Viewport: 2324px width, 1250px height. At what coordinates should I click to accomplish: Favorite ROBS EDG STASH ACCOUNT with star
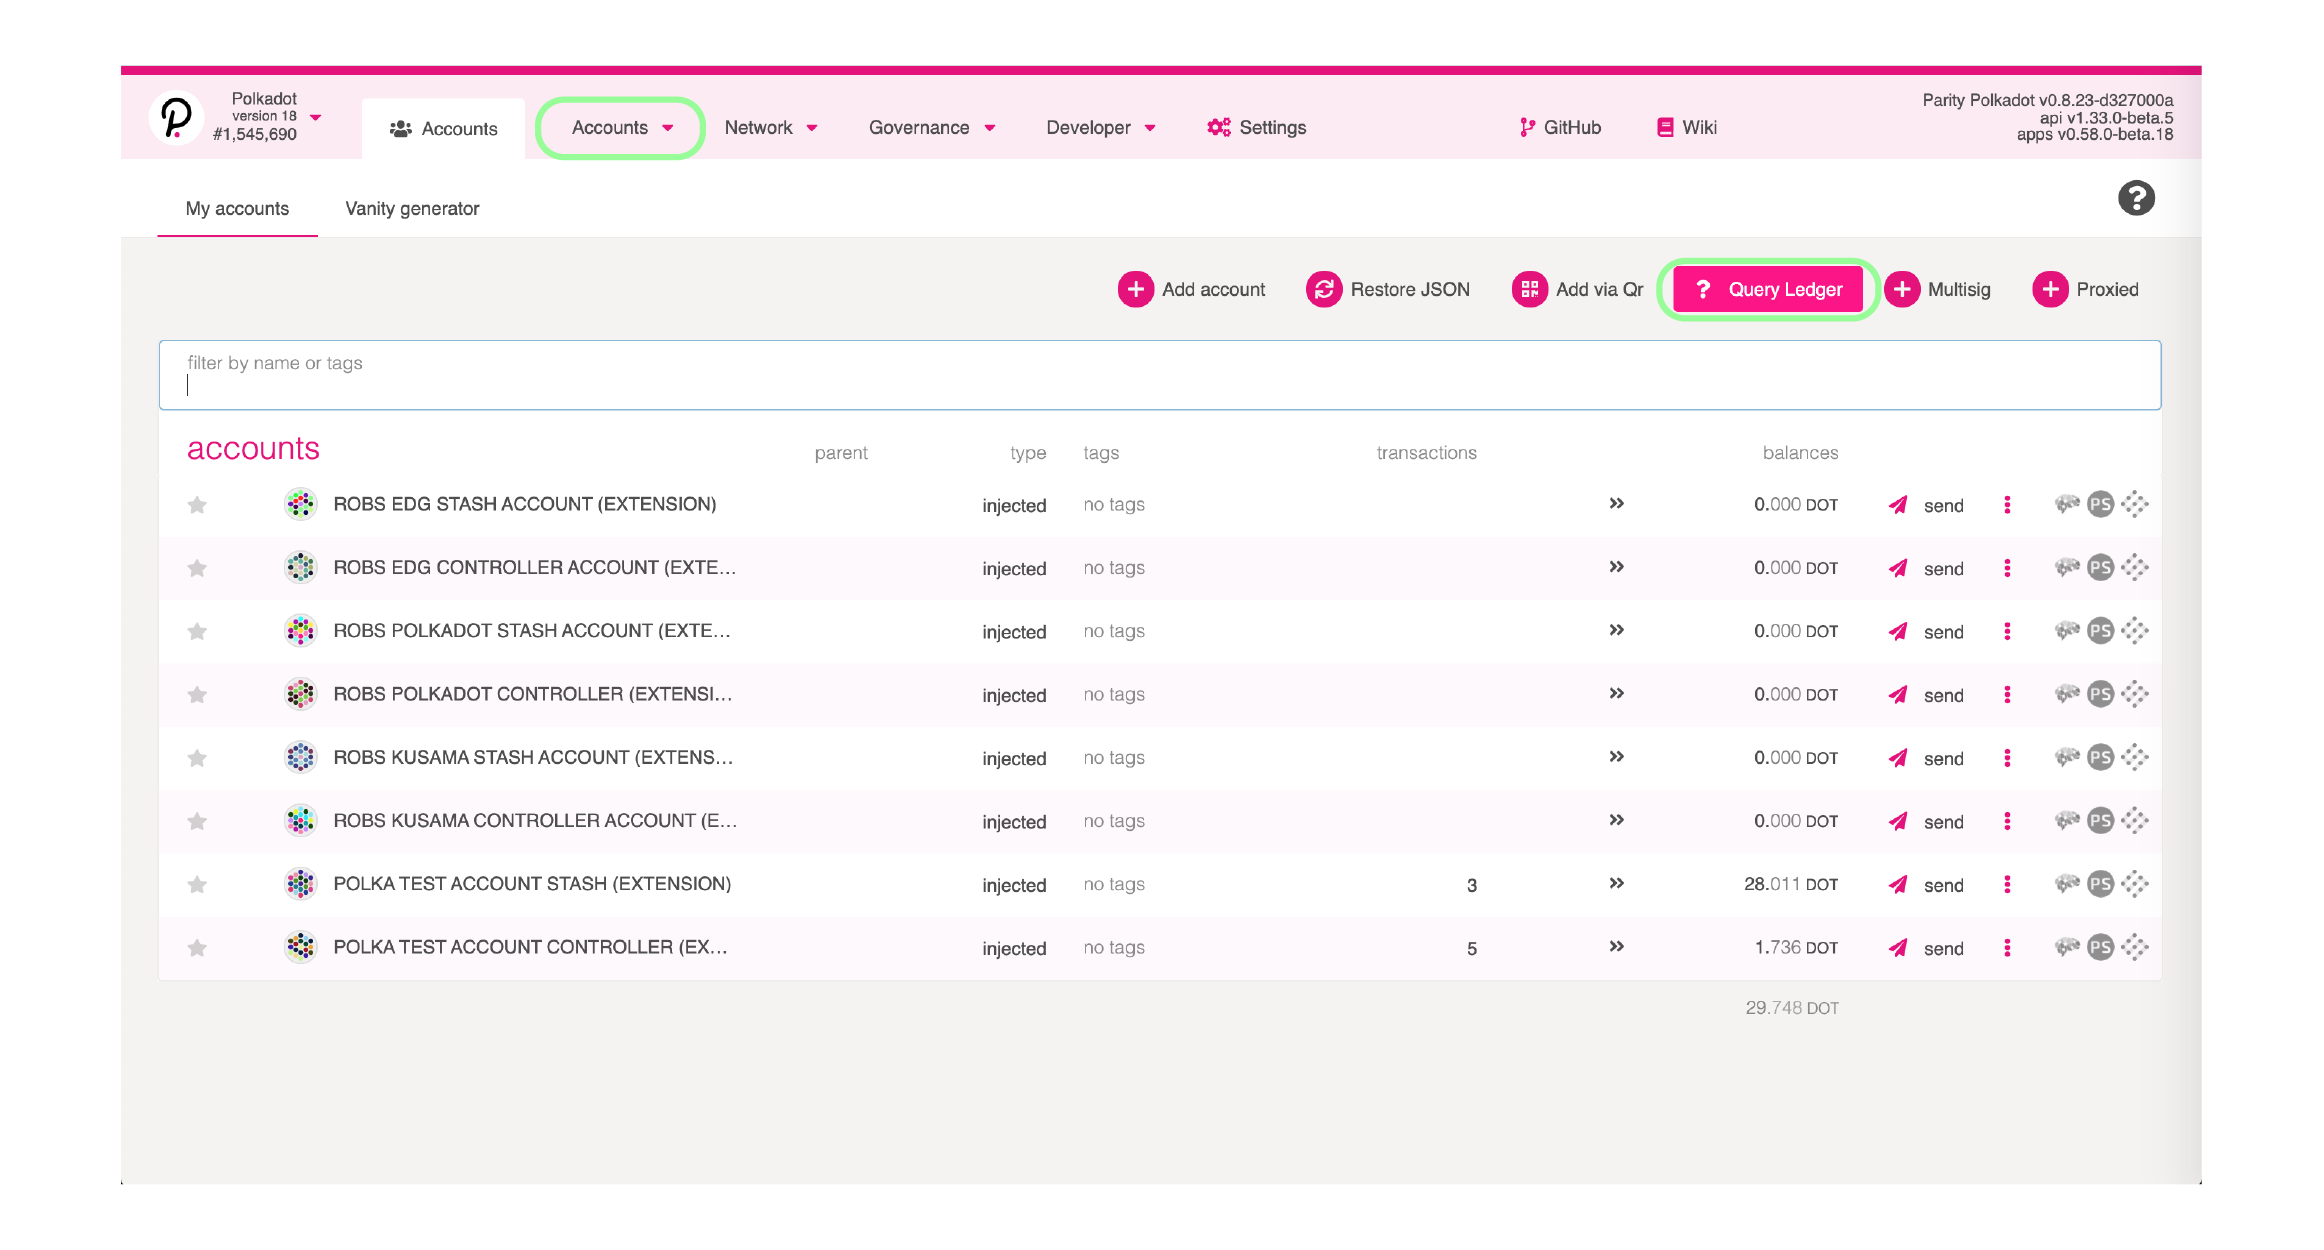point(197,505)
